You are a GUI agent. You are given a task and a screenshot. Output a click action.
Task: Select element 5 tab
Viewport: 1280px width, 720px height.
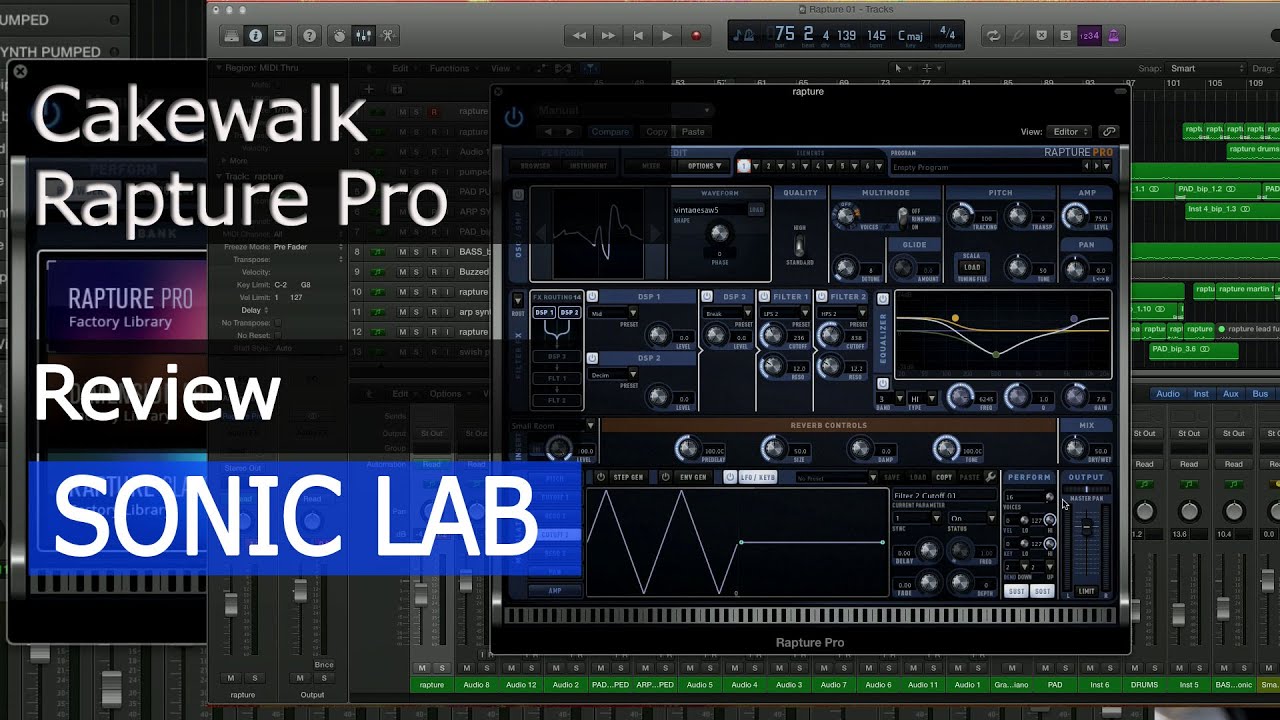(842, 166)
